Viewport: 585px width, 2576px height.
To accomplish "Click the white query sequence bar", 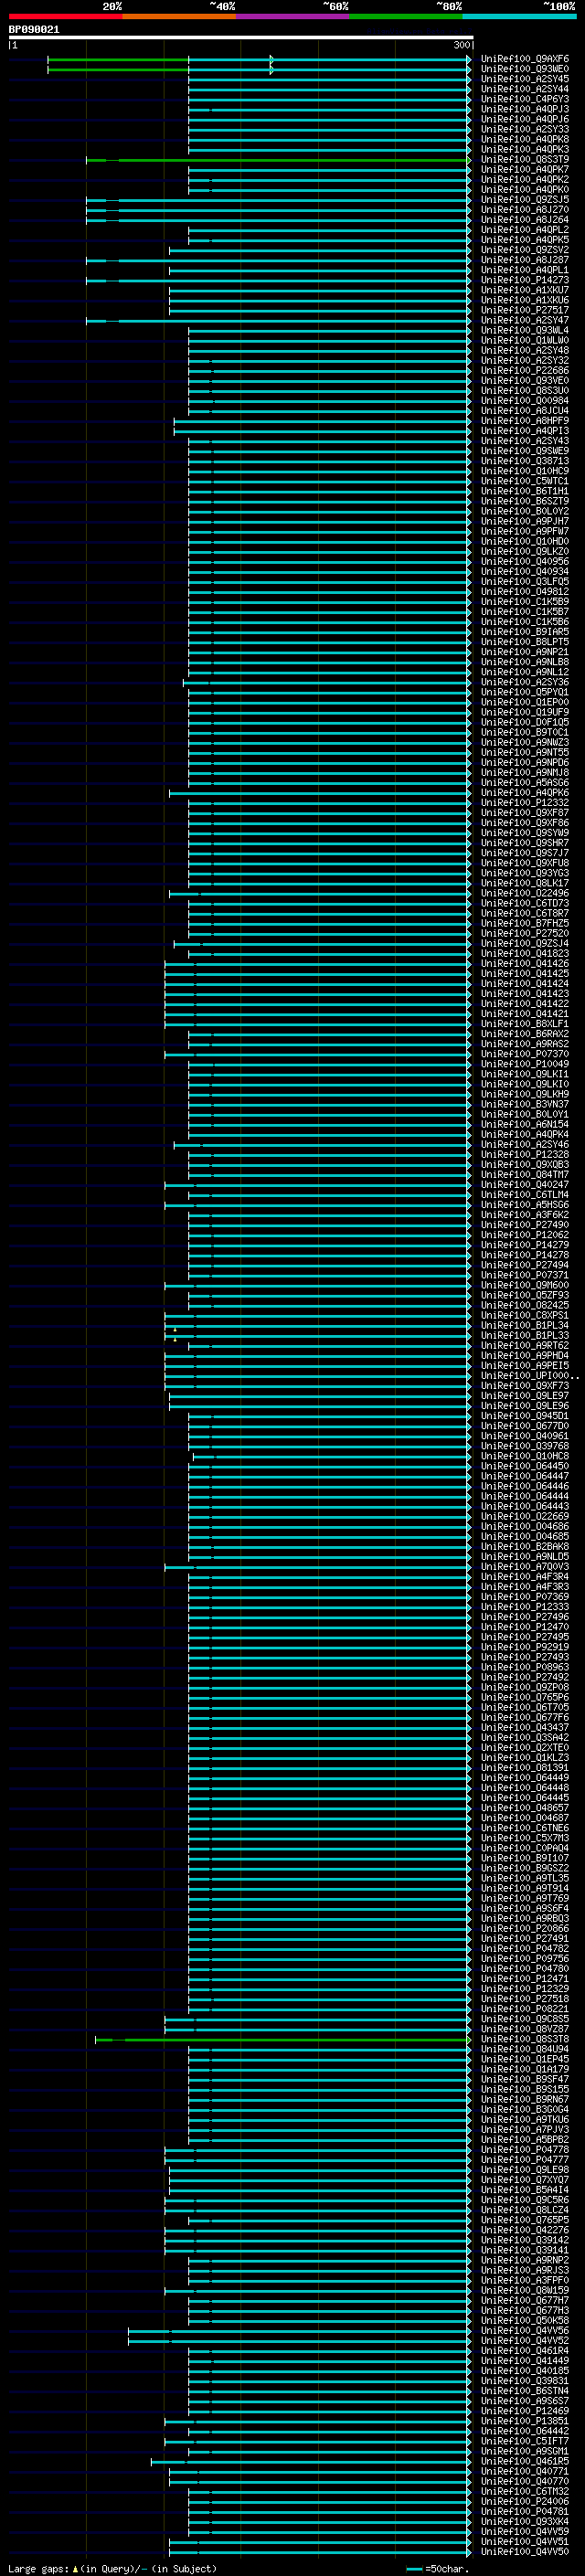I will point(241,38).
